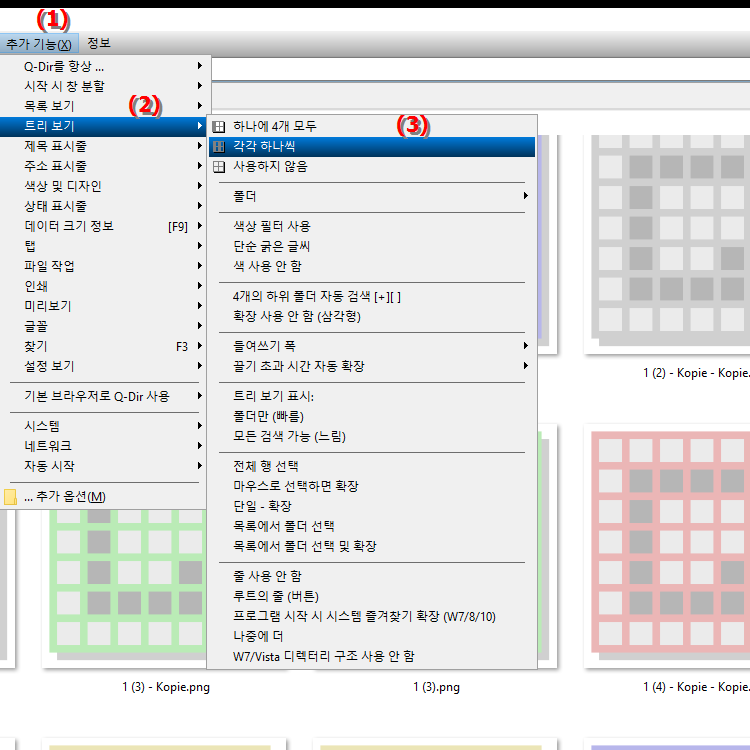Expand the 시작 시 창 분할 submenu
The height and width of the screenshot is (750, 750).
click(x=104, y=86)
